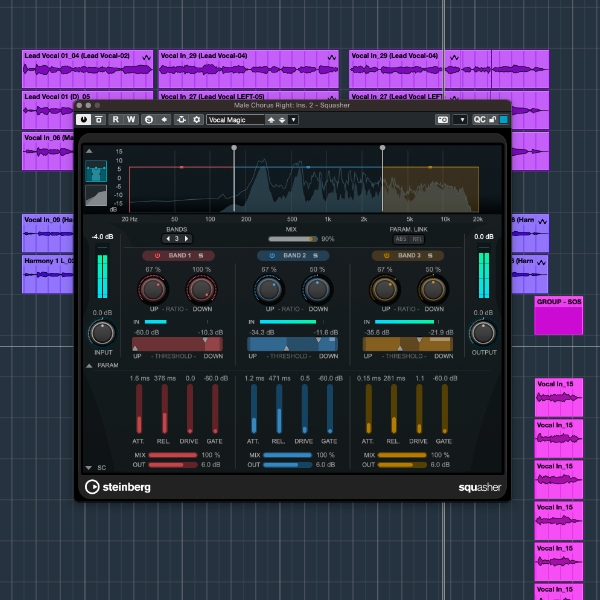Load the previous preset with up arrow
The image size is (600, 600).
271,120
